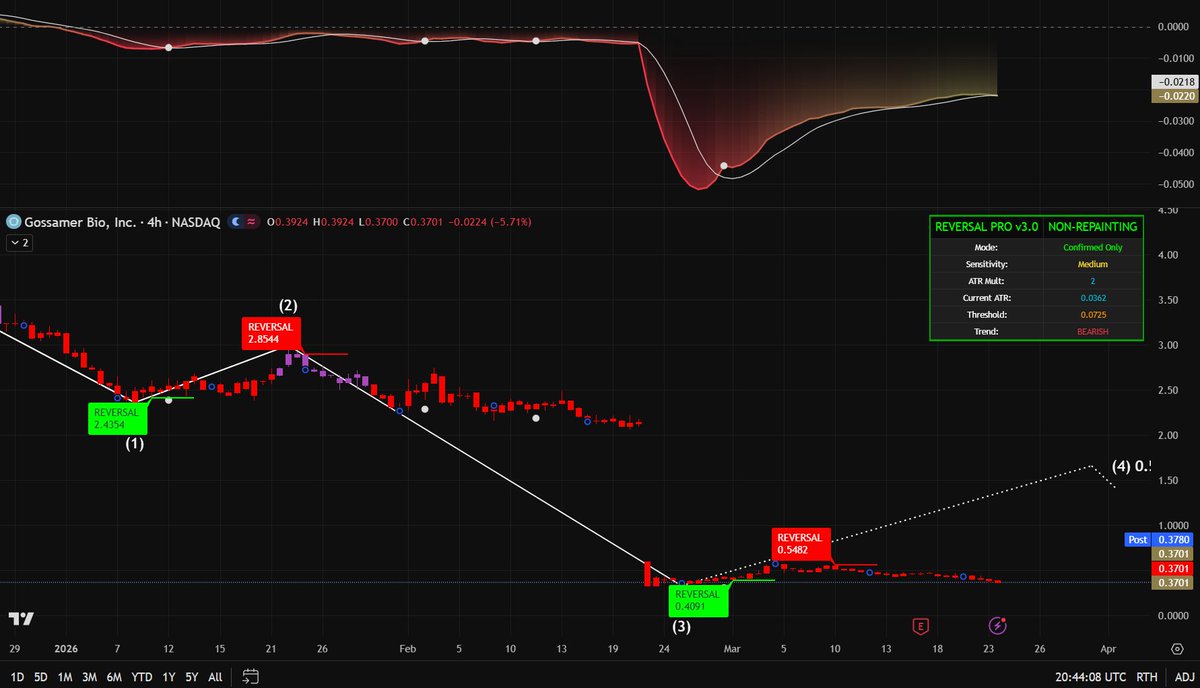This screenshot has height=688, width=1200.
Task: Click the wave label (3)
Action: click(x=681, y=628)
